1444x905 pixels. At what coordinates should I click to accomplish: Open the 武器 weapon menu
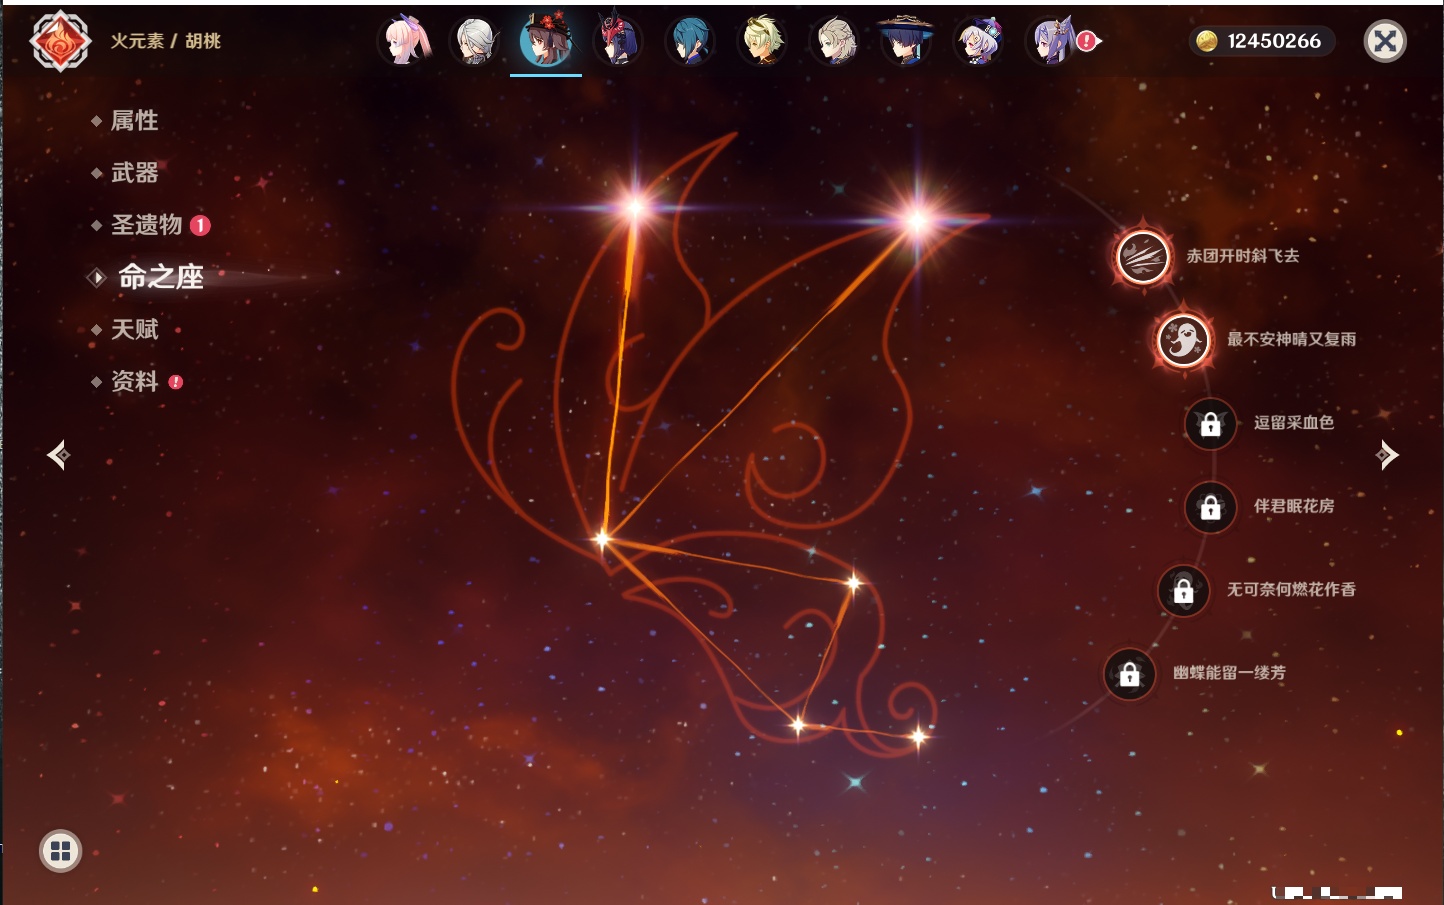(134, 173)
